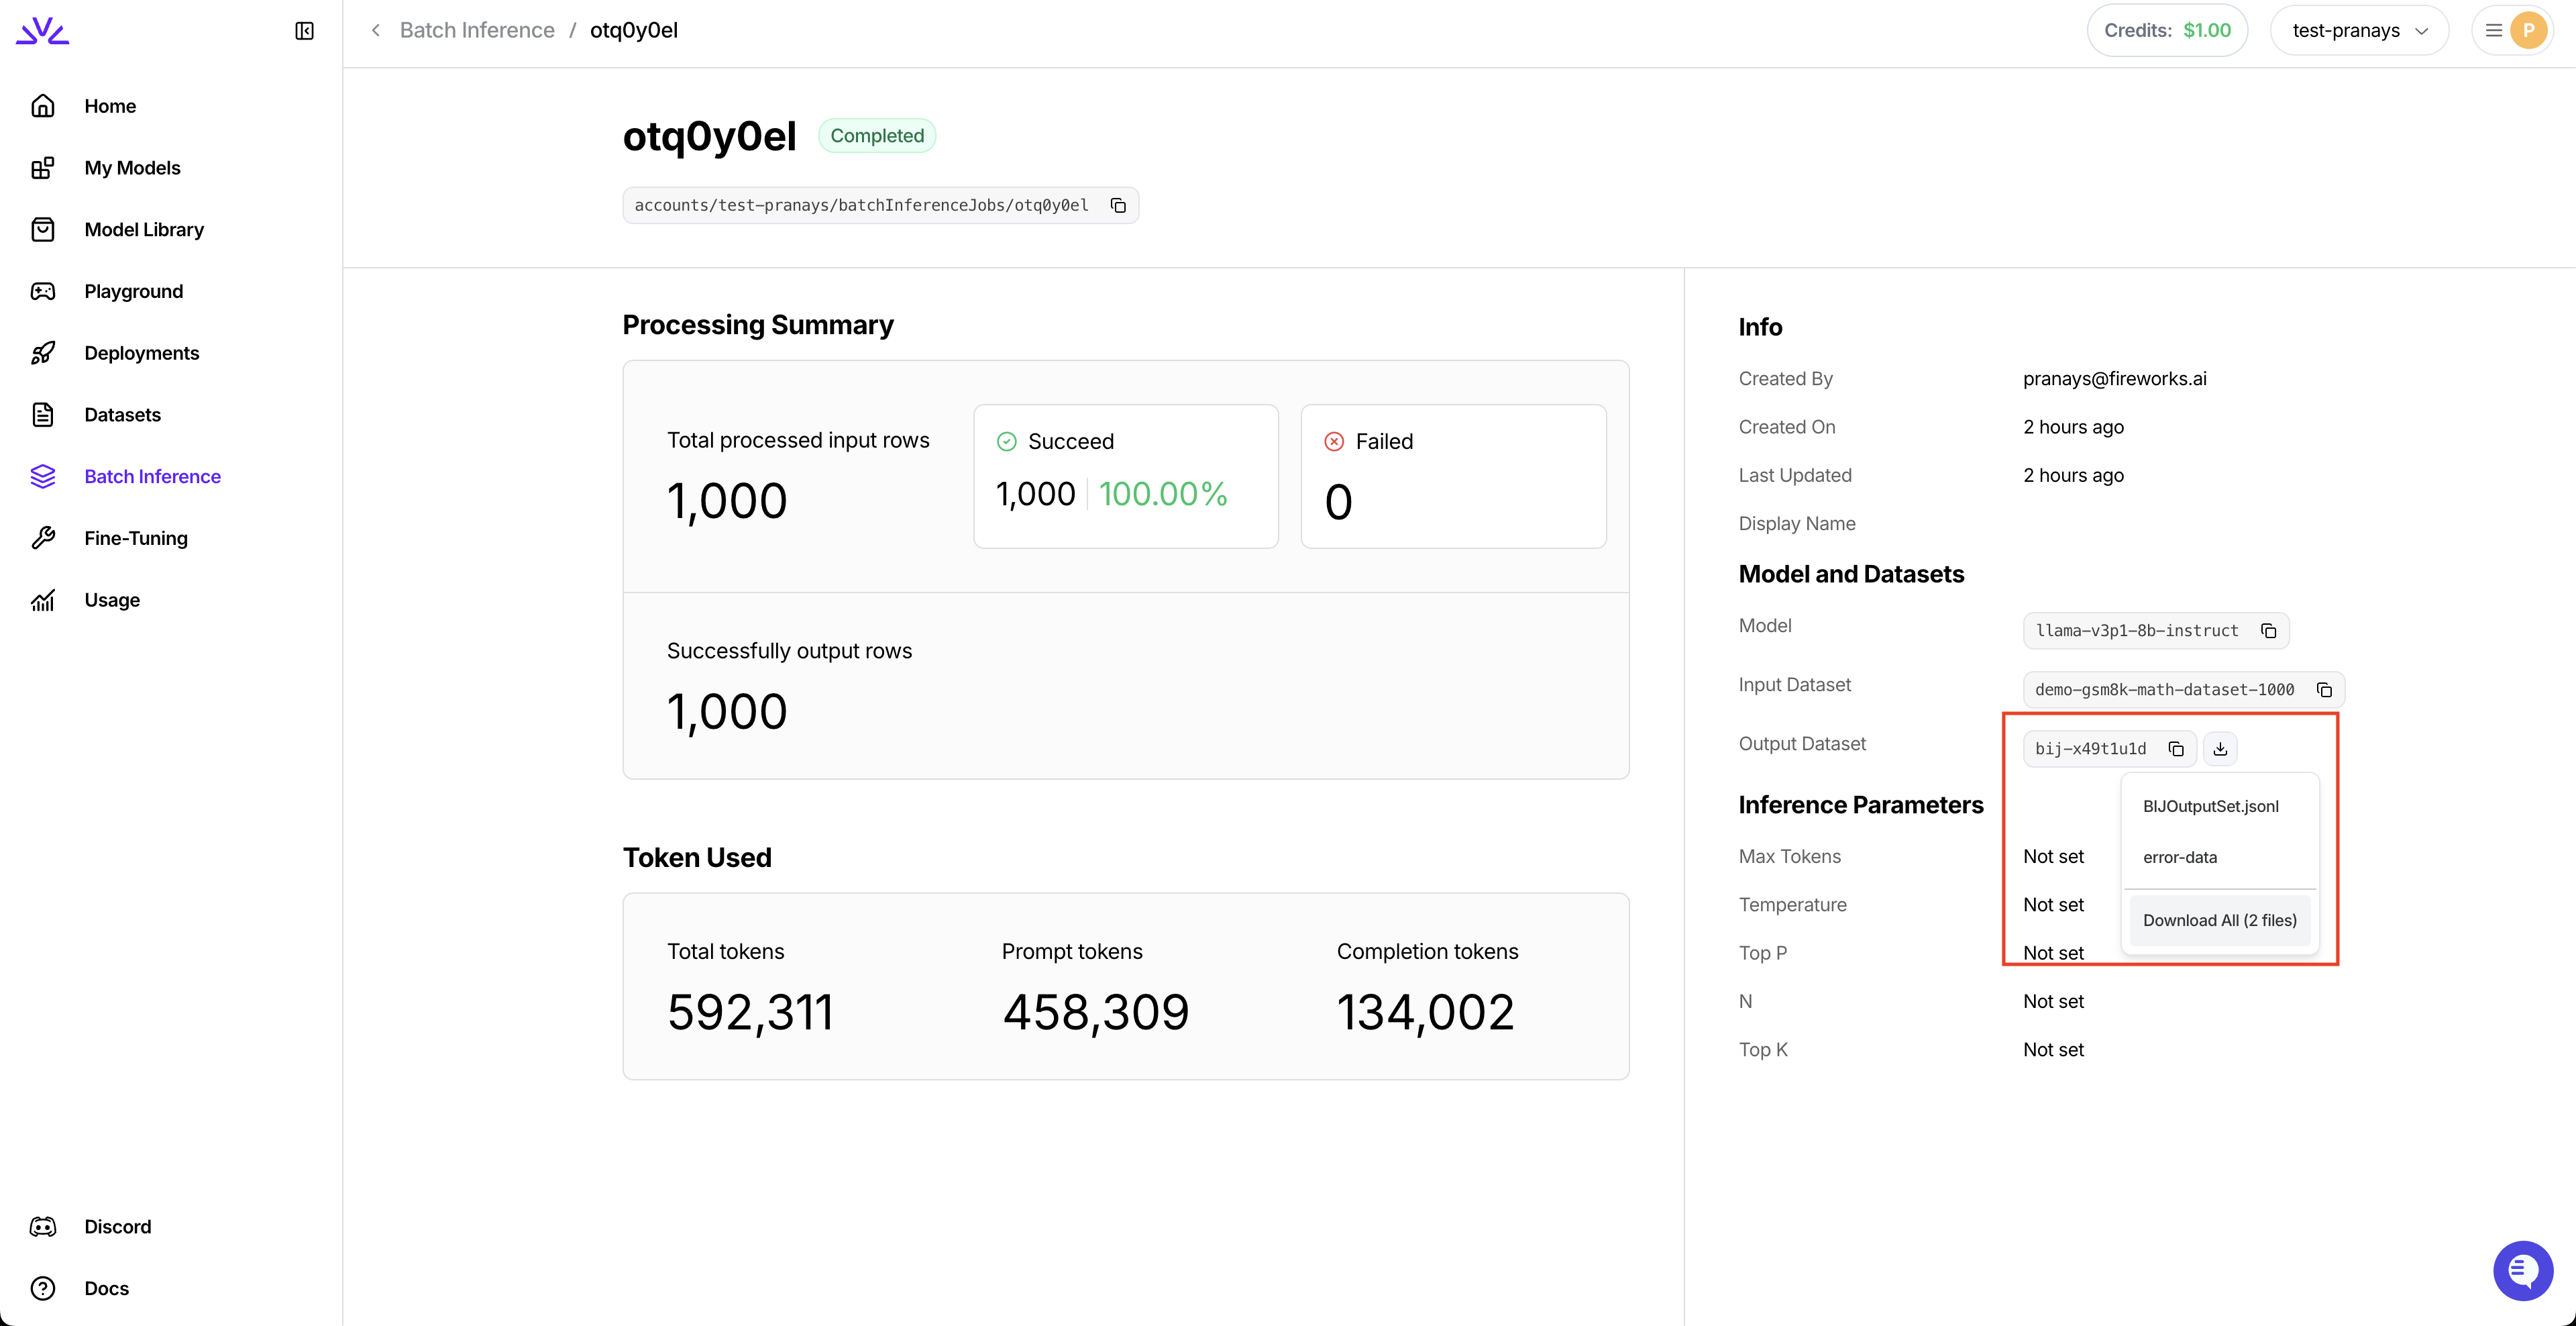The height and width of the screenshot is (1326, 2576).
Task: Open the Discord link in the sidebar
Action: 117,1226
